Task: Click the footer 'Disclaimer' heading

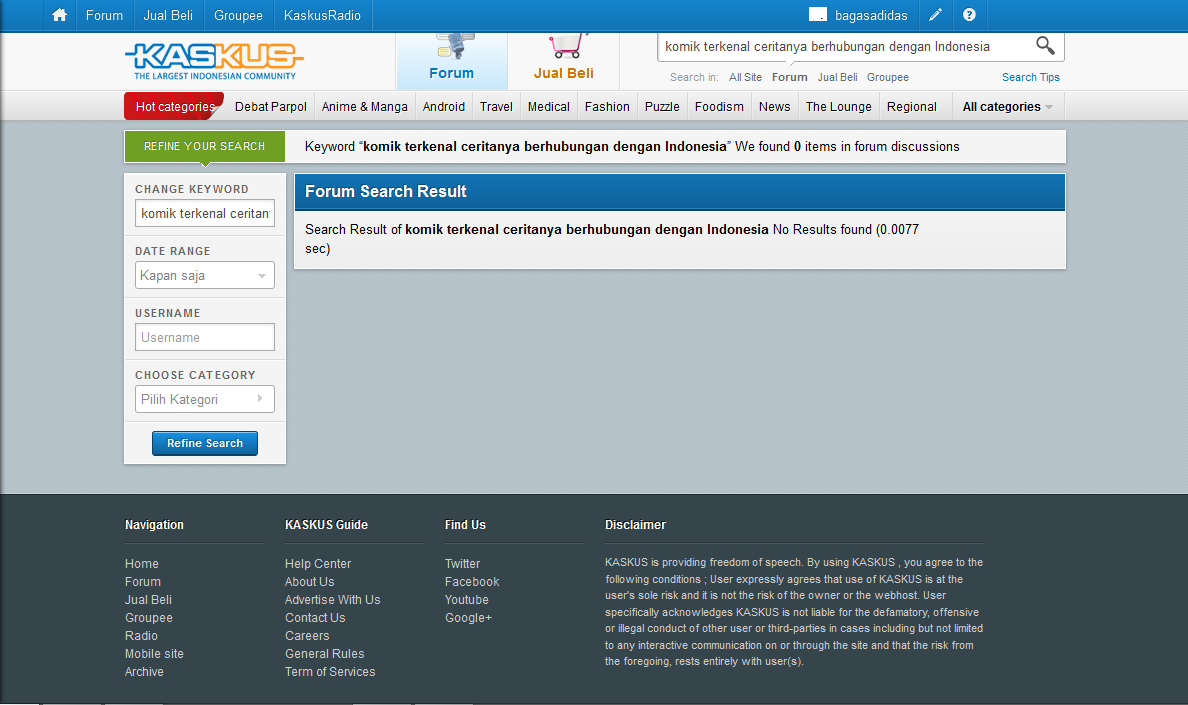Action: [635, 525]
